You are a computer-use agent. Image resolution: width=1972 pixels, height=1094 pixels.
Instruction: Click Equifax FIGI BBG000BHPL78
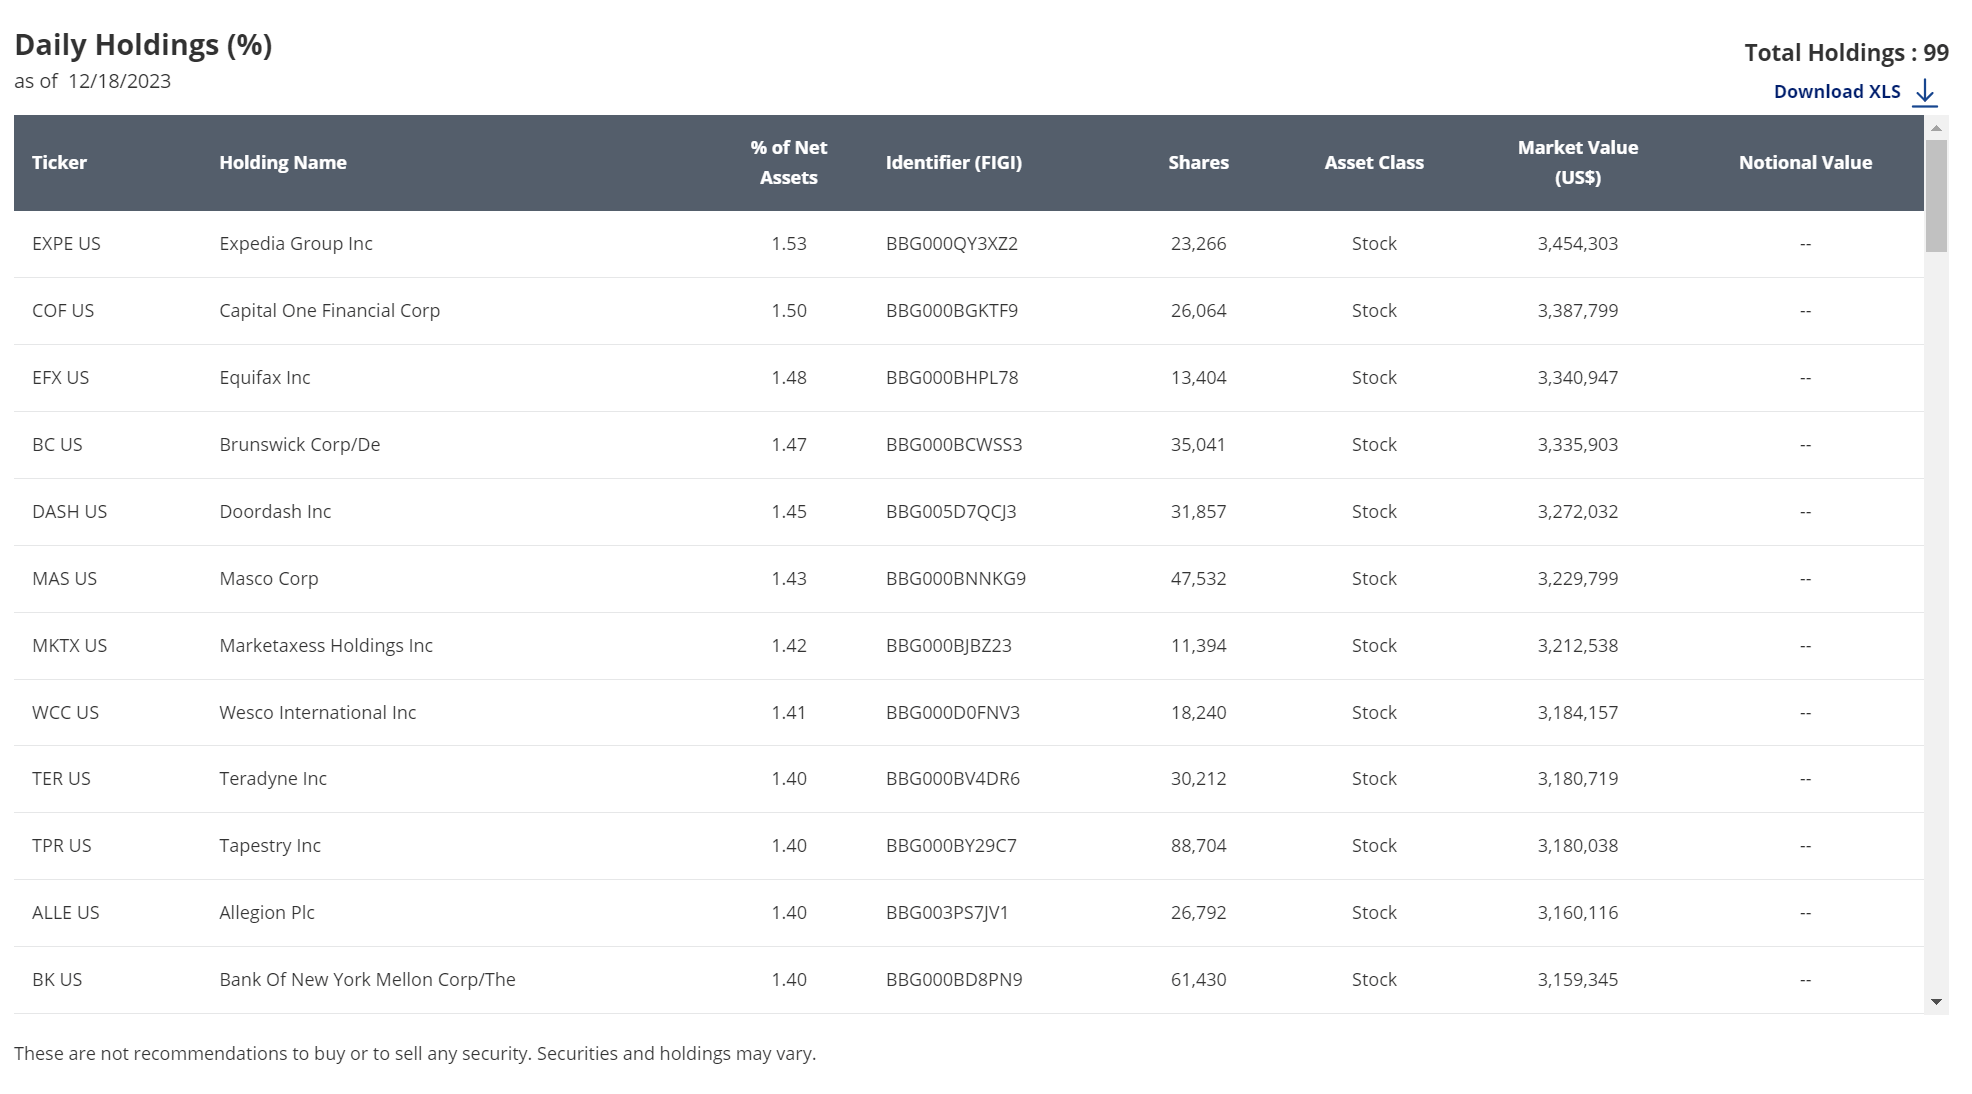click(x=951, y=378)
